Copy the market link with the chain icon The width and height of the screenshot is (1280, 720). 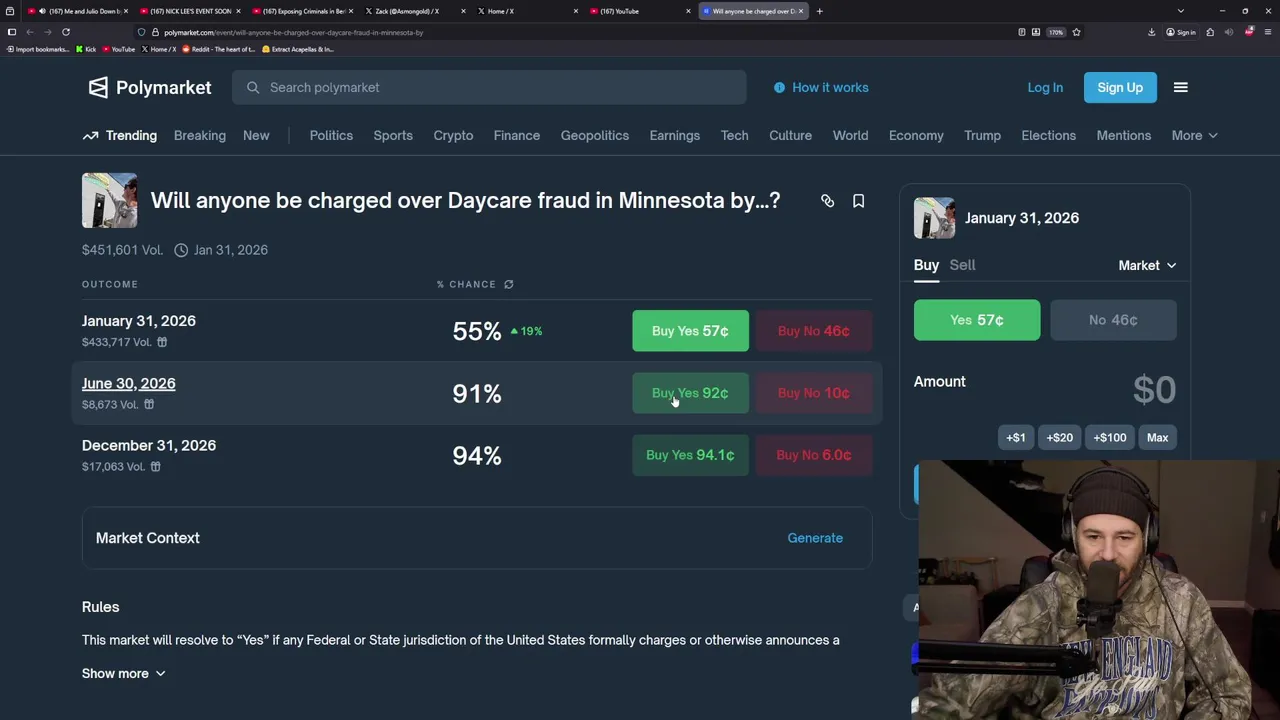[x=827, y=201]
